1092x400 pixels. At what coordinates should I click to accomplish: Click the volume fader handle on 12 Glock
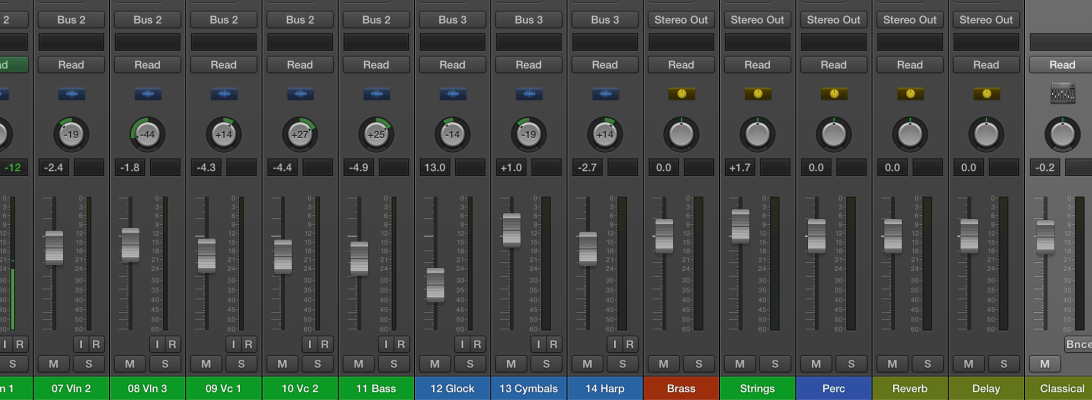coord(435,284)
